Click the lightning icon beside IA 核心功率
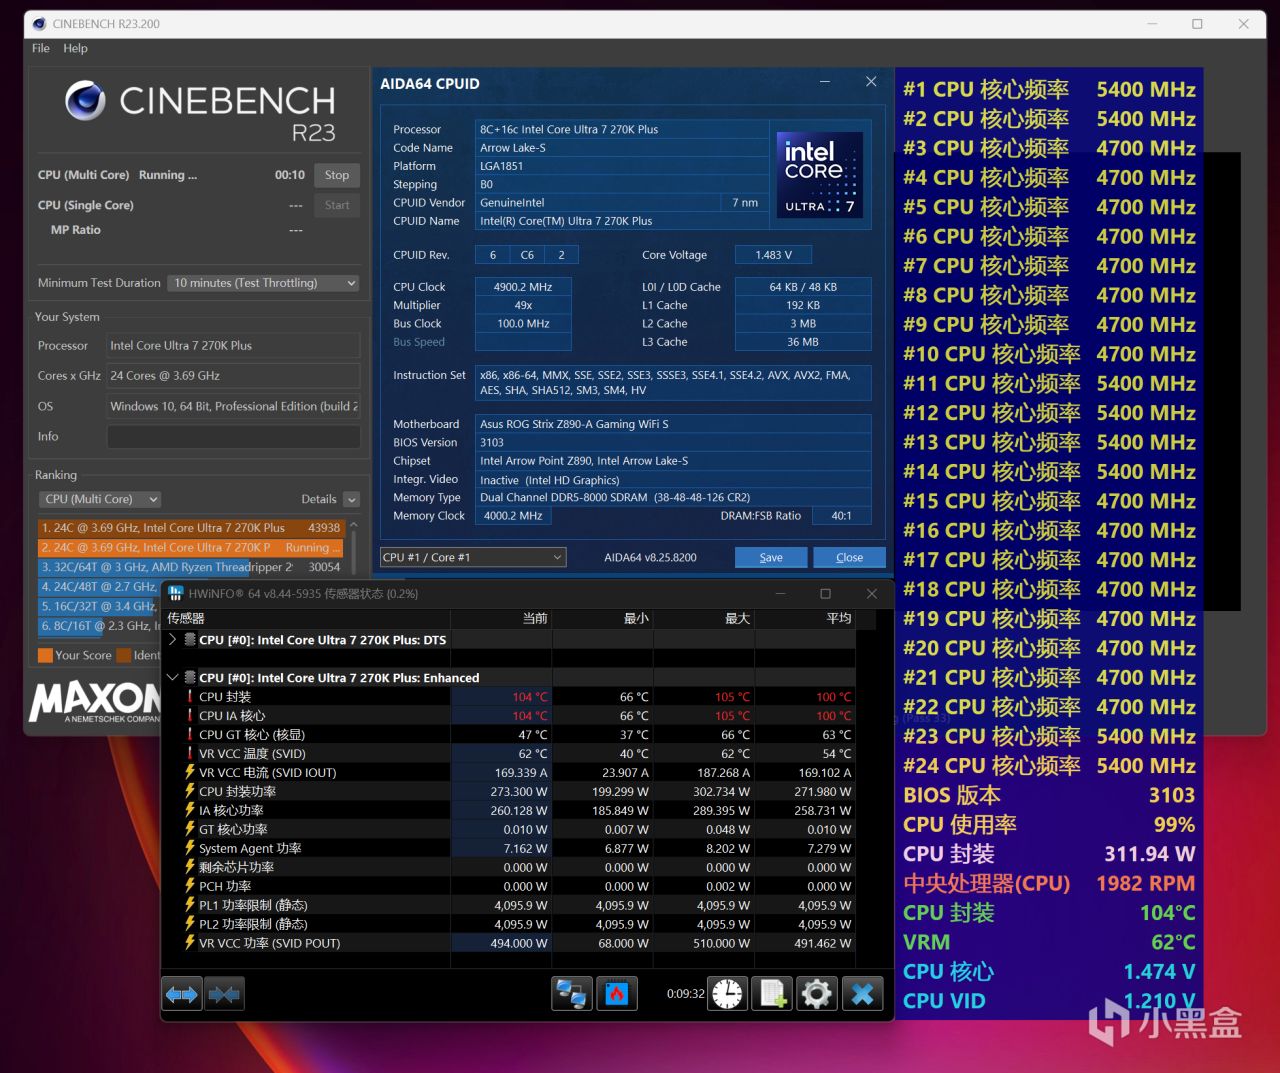 190,810
